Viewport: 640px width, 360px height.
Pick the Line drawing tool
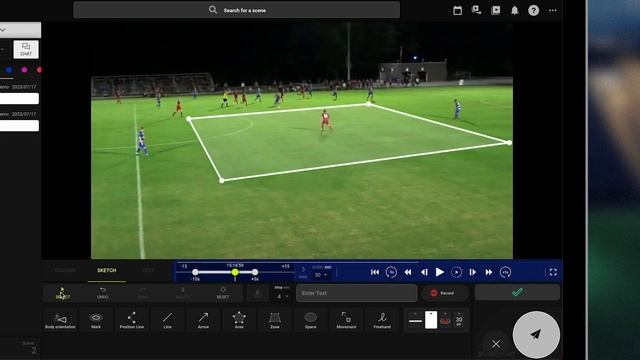pyautogui.click(x=167, y=320)
